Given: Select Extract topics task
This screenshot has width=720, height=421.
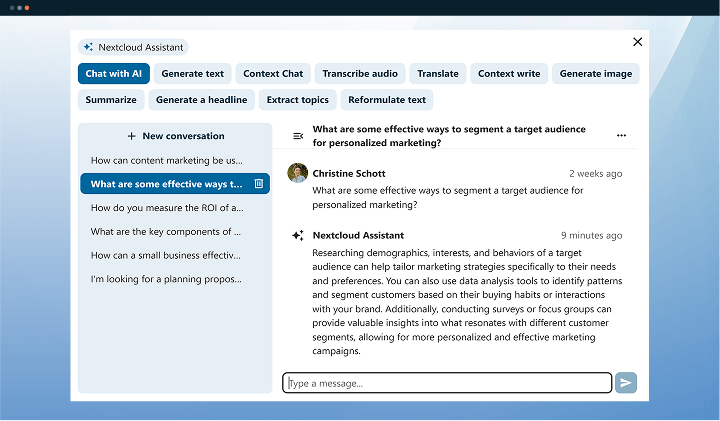Looking at the screenshot, I should click(297, 100).
